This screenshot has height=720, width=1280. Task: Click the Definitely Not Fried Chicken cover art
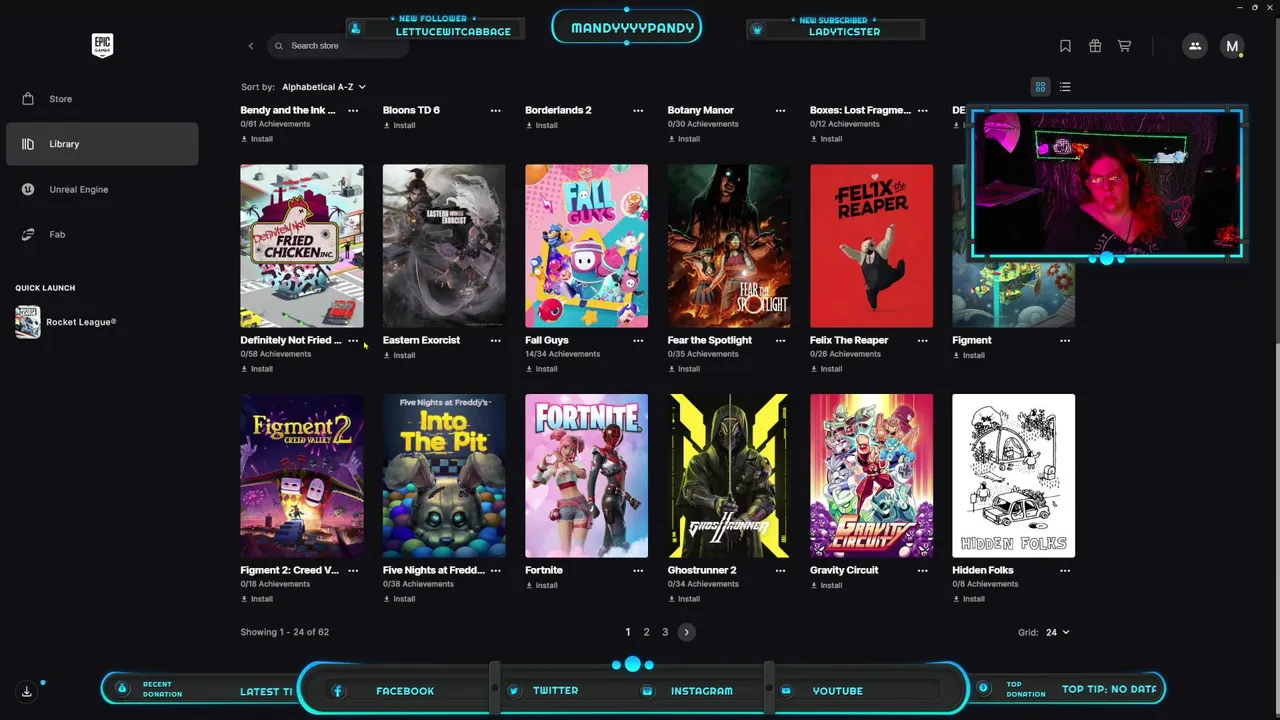(302, 246)
